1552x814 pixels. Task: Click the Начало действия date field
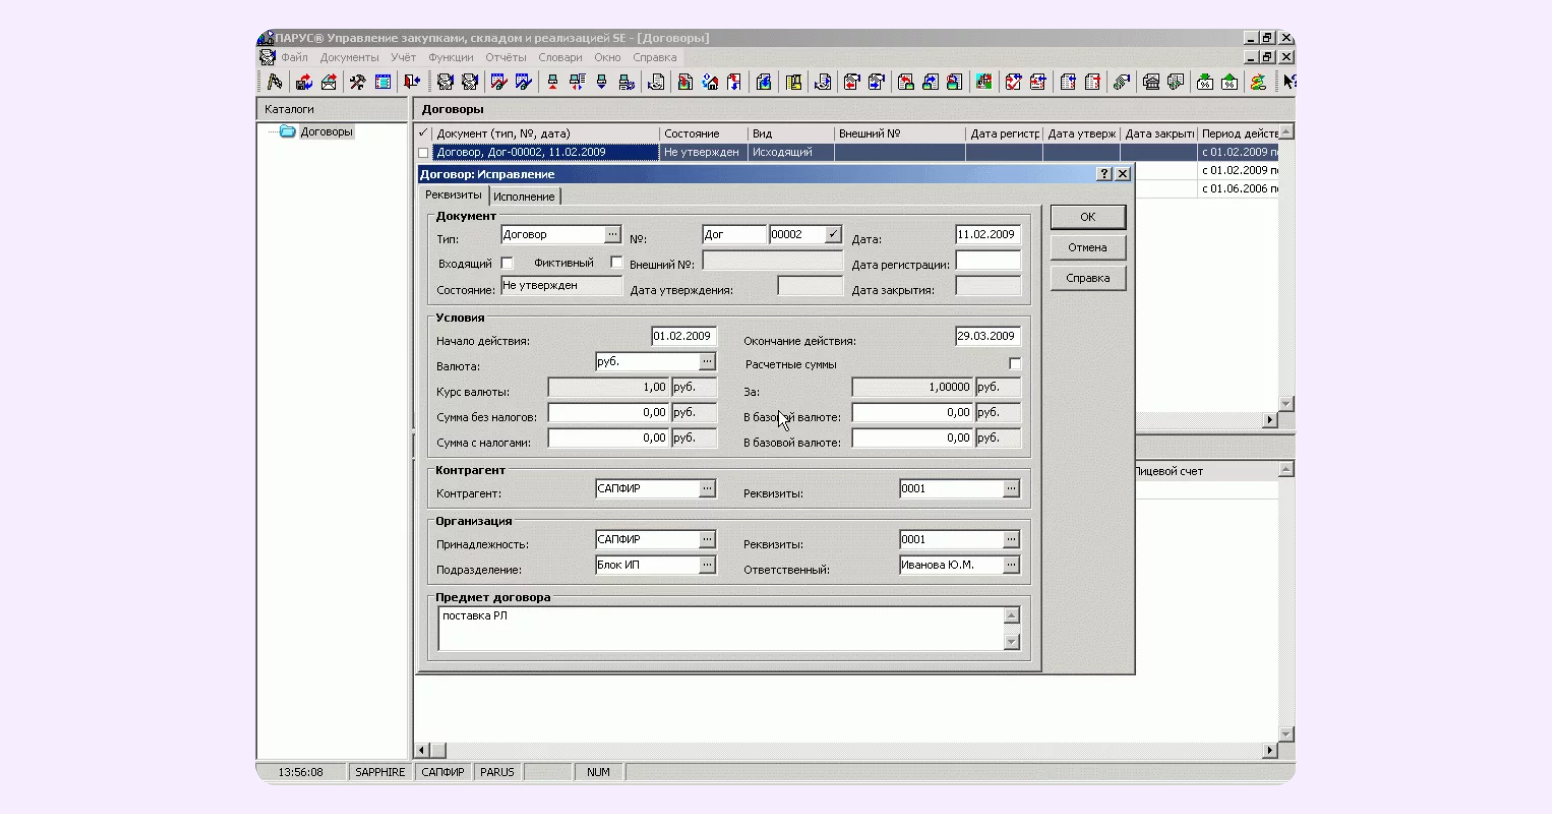[684, 336]
